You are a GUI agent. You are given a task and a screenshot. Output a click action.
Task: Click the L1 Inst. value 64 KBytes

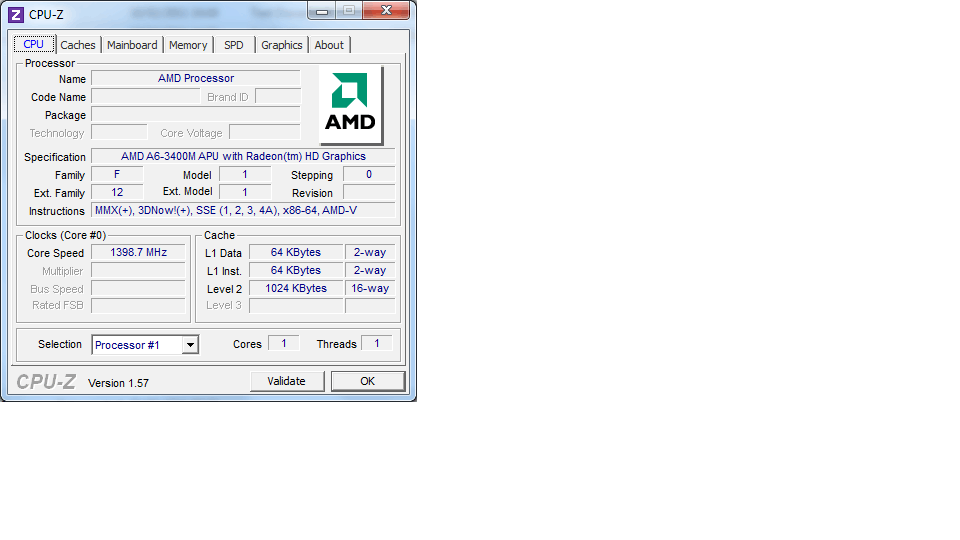(296, 270)
